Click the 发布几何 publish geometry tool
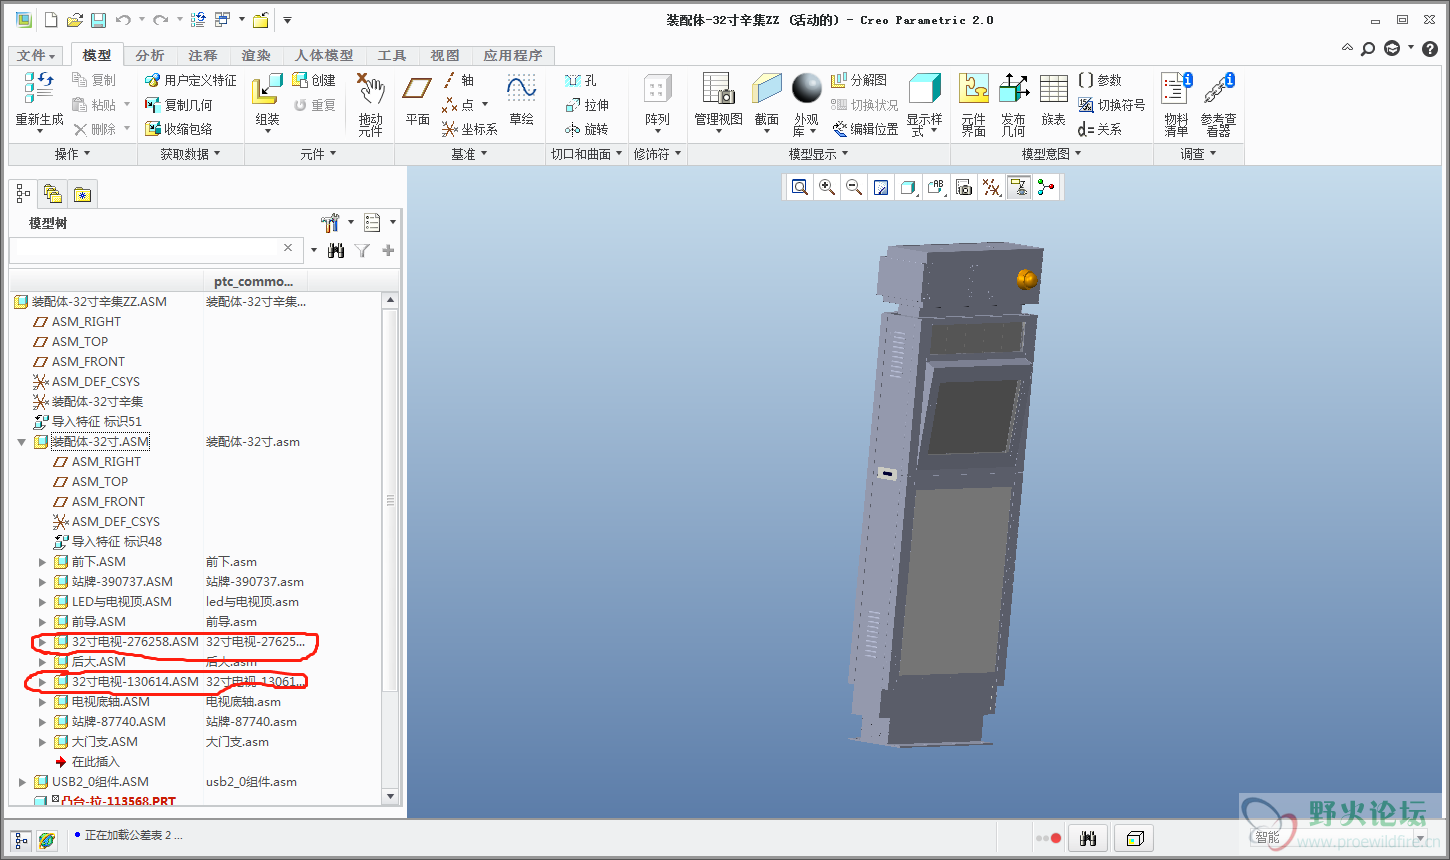Viewport: 1450px width, 860px height. pyautogui.click(x=1014, y=104)
